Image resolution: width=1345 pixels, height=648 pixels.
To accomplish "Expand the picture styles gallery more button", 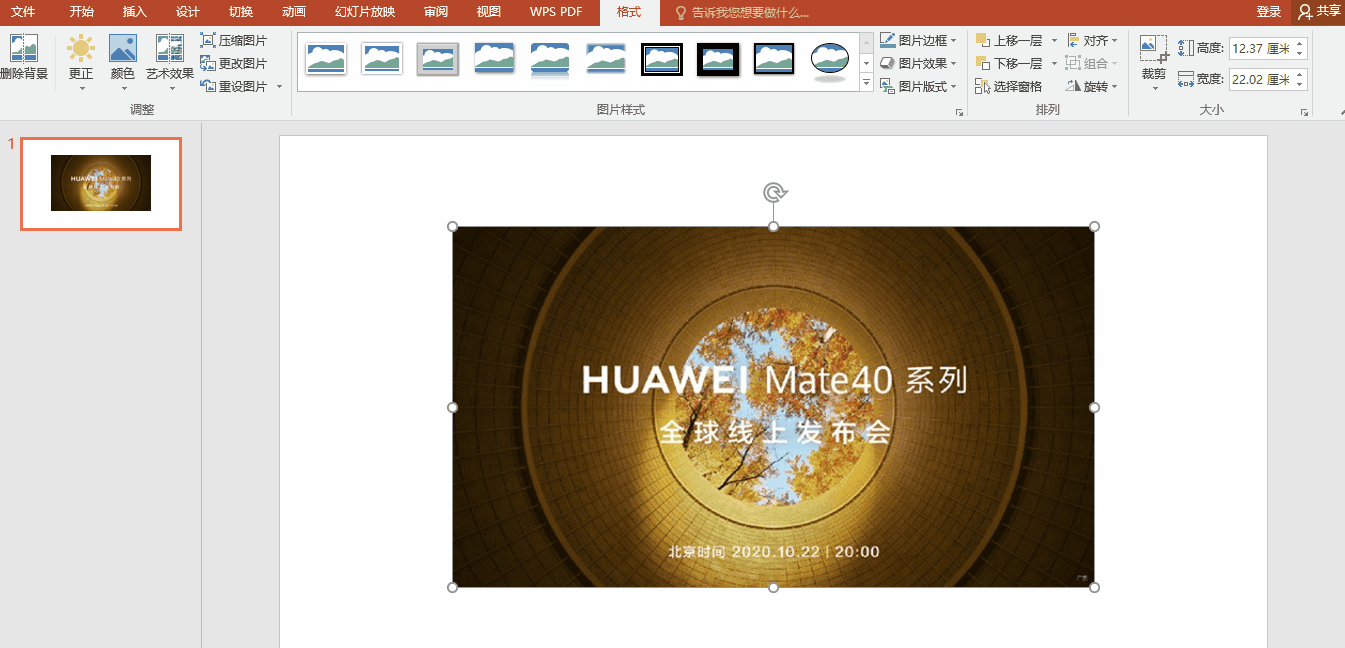I will (x=866, y=83).
